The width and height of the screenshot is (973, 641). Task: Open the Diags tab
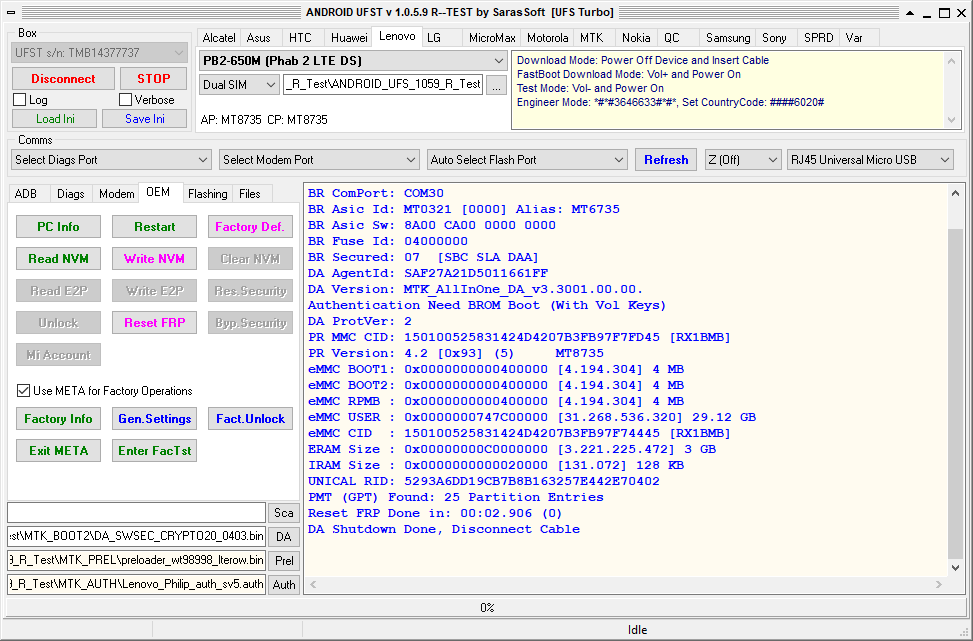71,194
